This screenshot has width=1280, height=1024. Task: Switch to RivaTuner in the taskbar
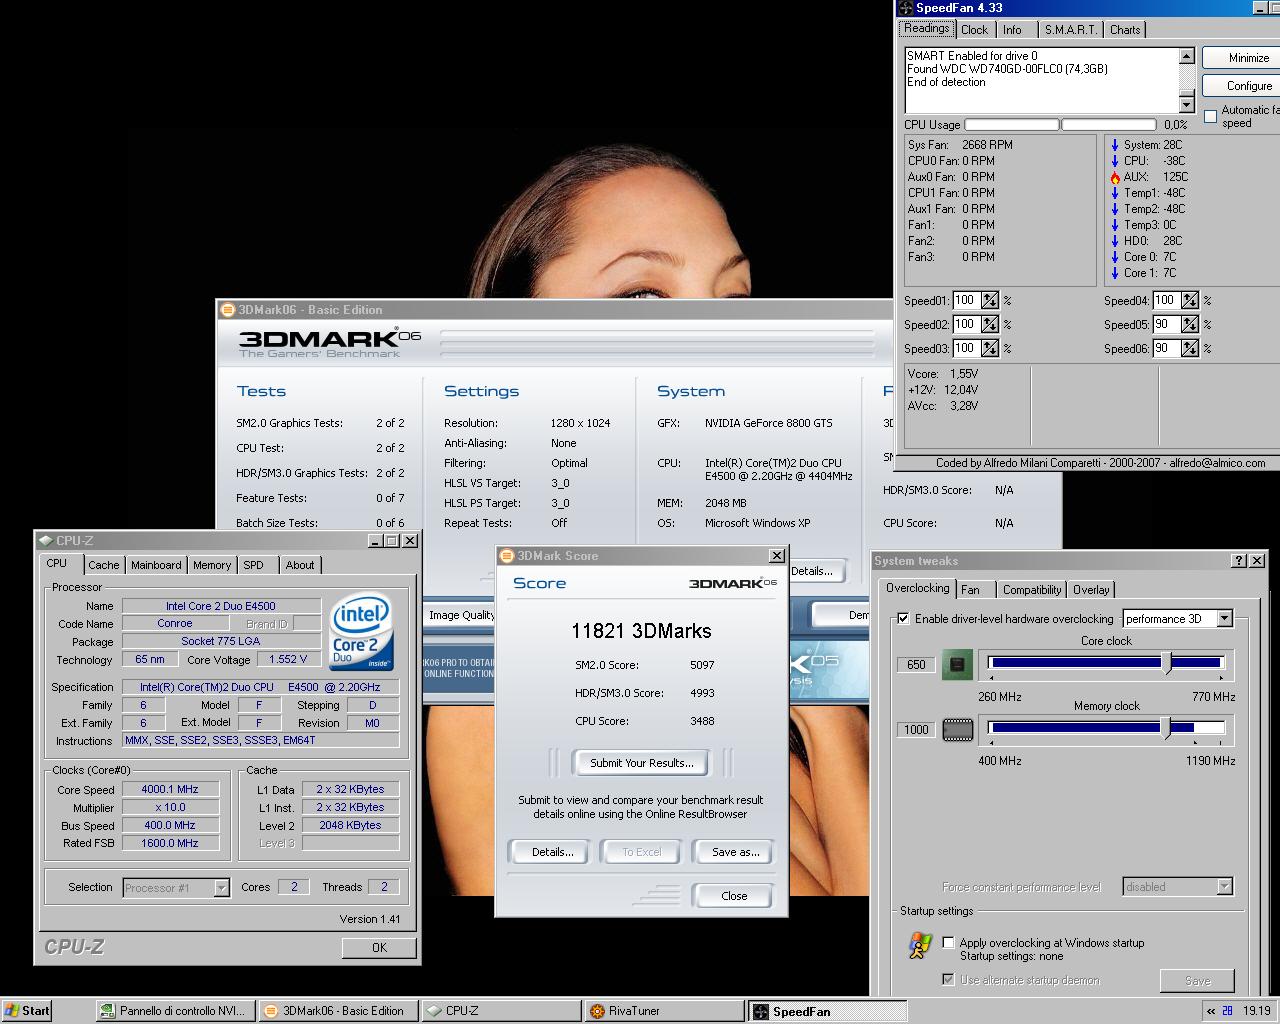(665, 1011)
